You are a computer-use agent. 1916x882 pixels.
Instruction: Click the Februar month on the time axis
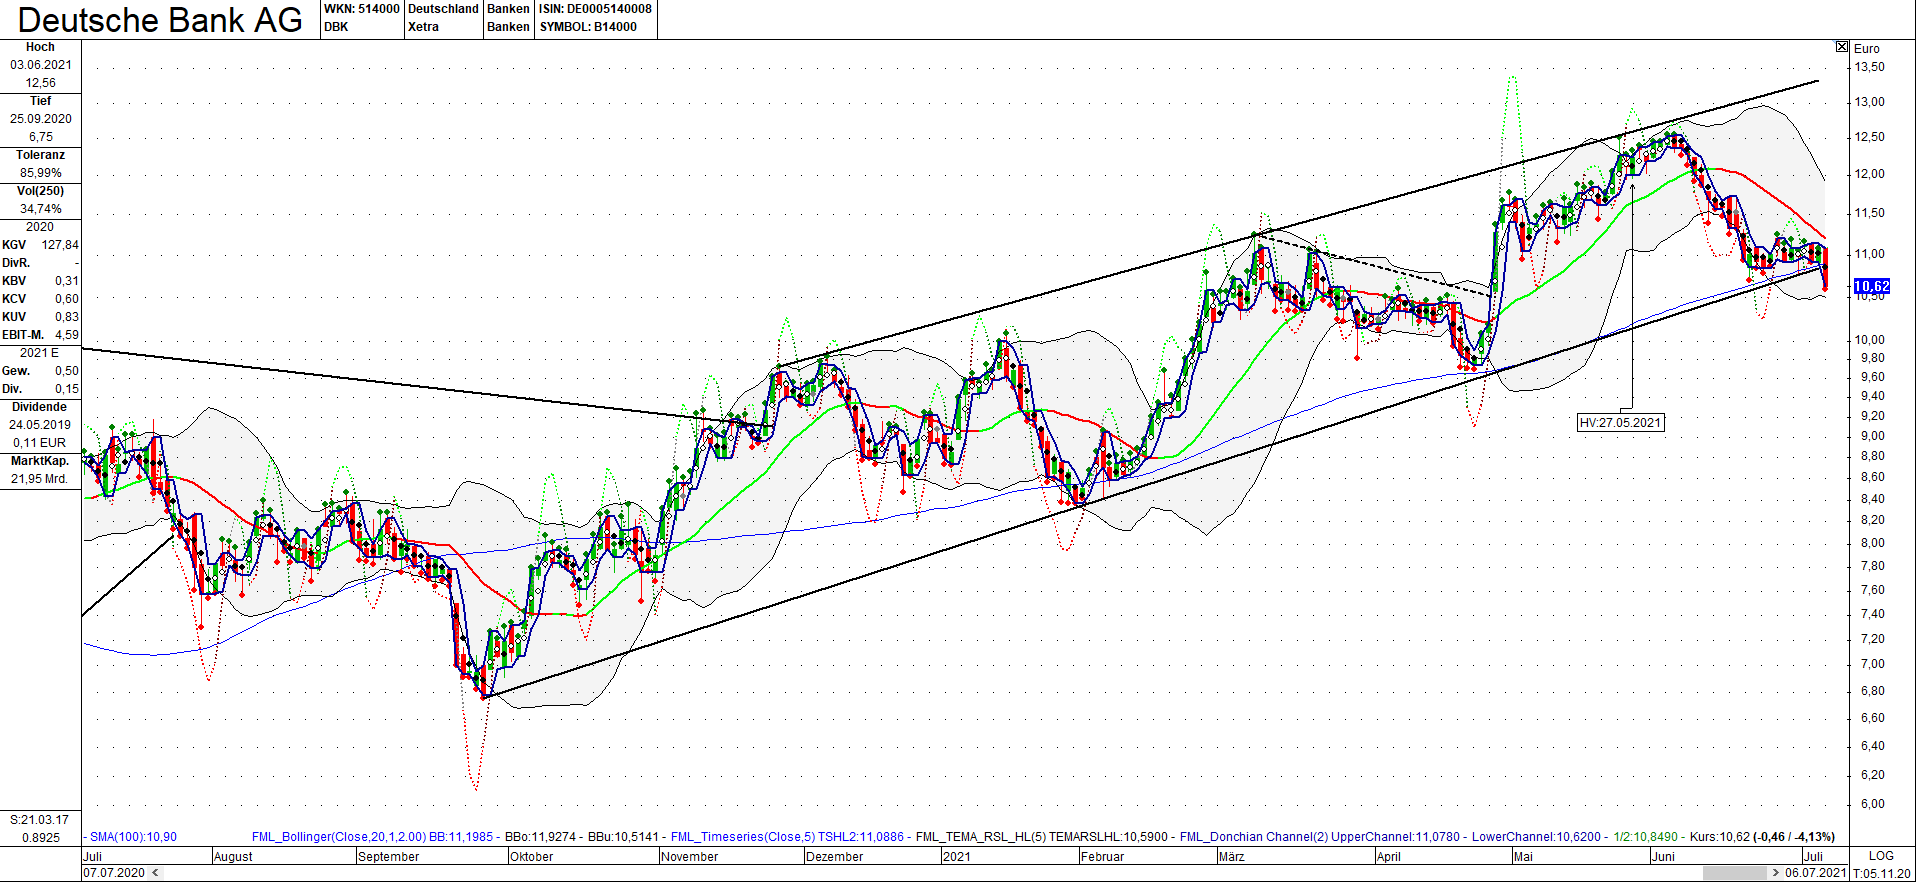1102,857
